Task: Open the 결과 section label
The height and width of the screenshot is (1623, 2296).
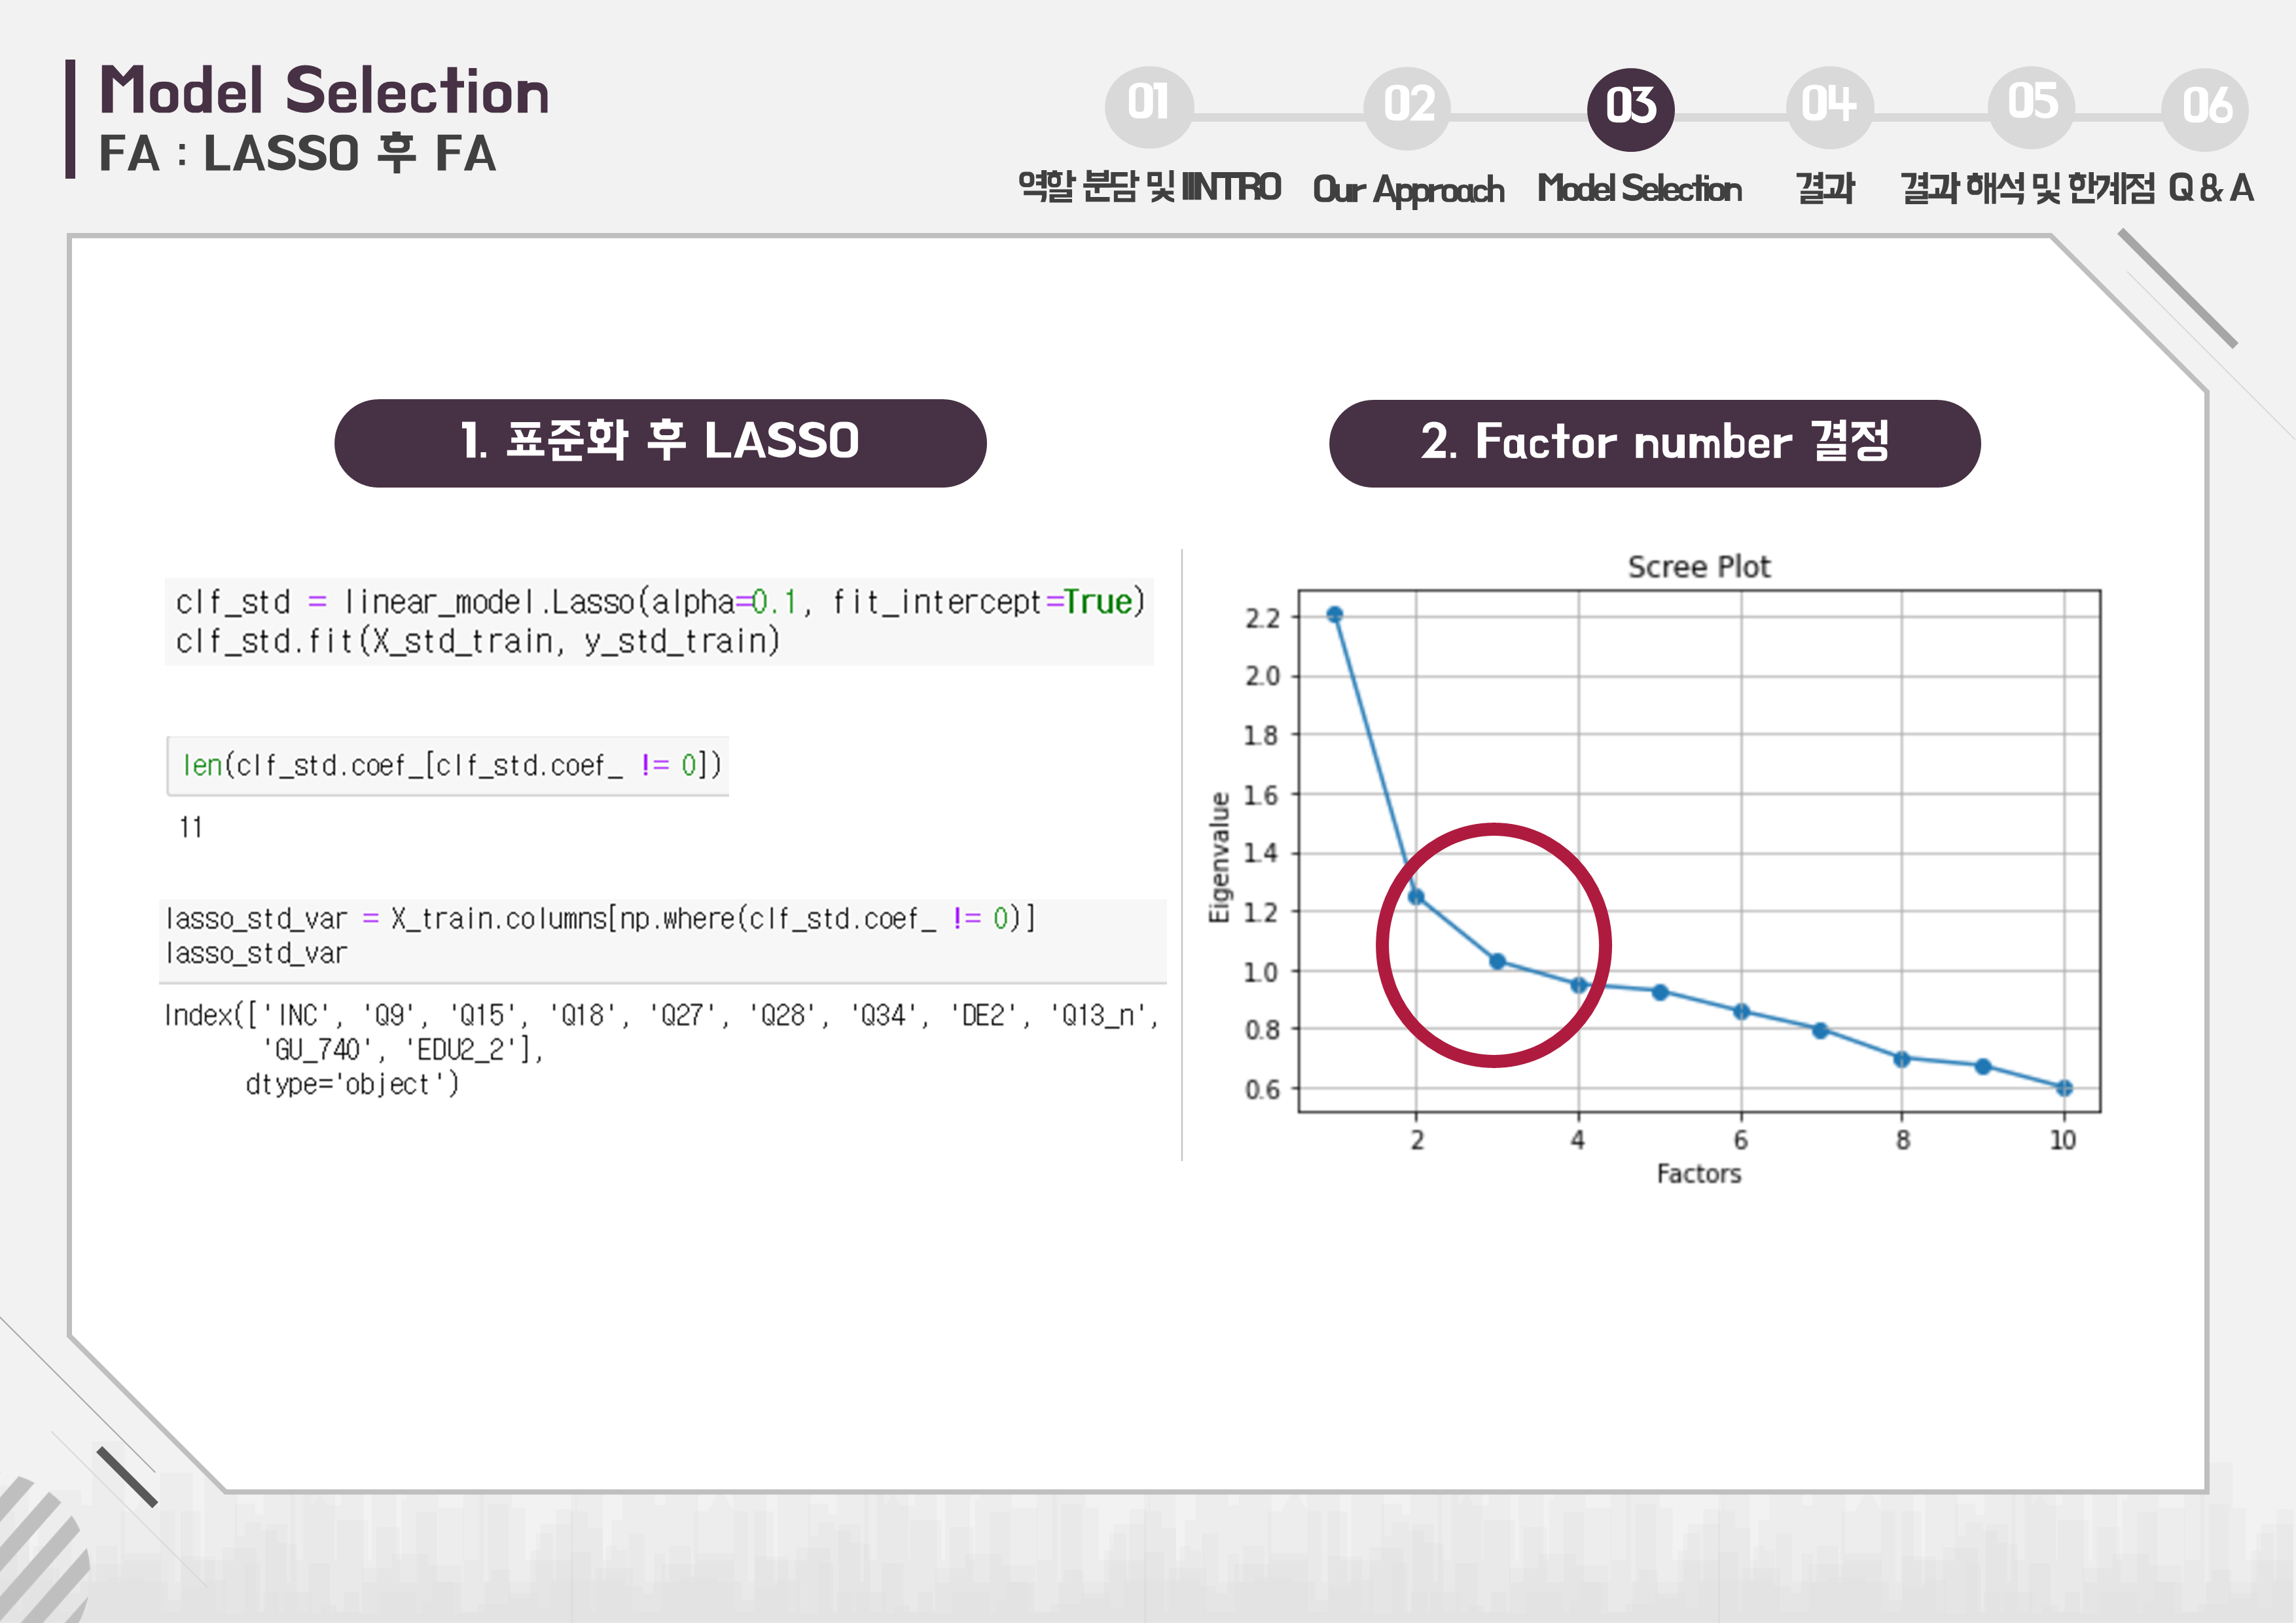Action: [1825, 189]
